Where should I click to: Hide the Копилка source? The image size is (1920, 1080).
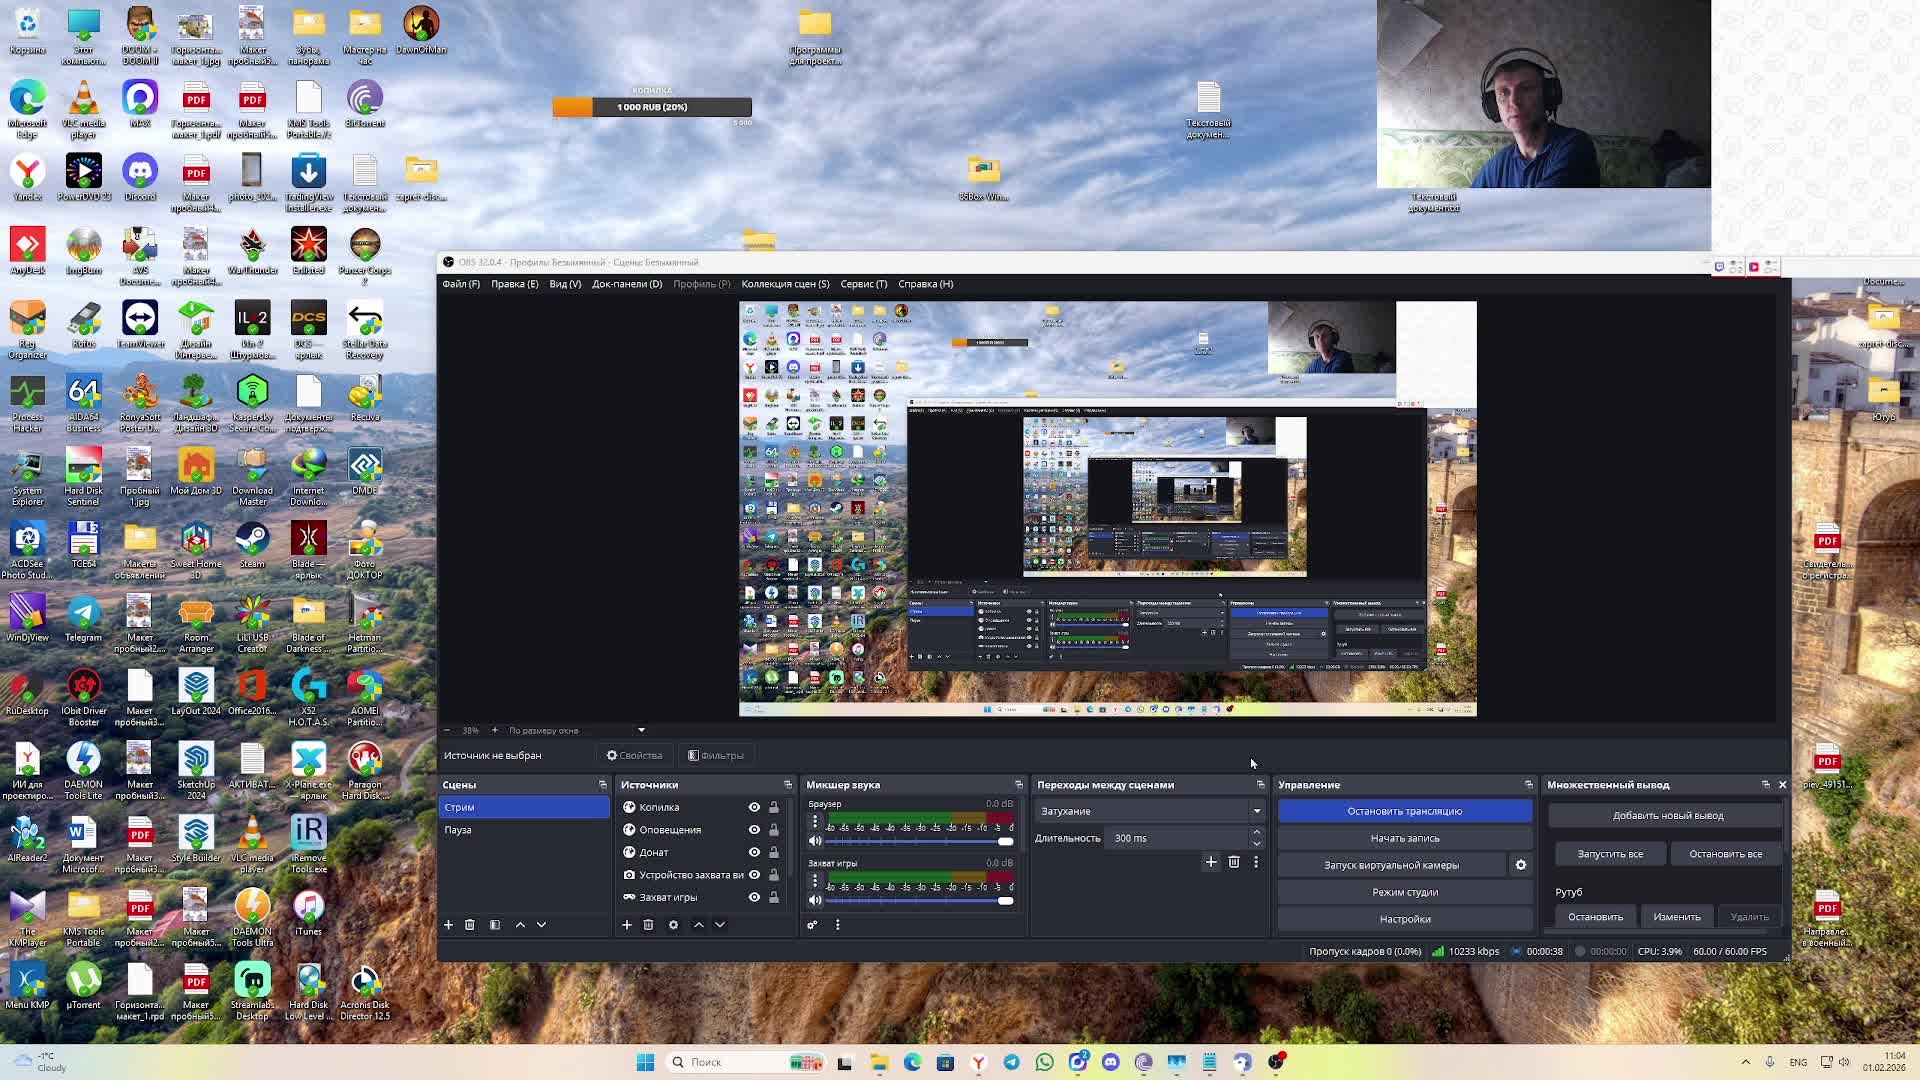point(754,807)
